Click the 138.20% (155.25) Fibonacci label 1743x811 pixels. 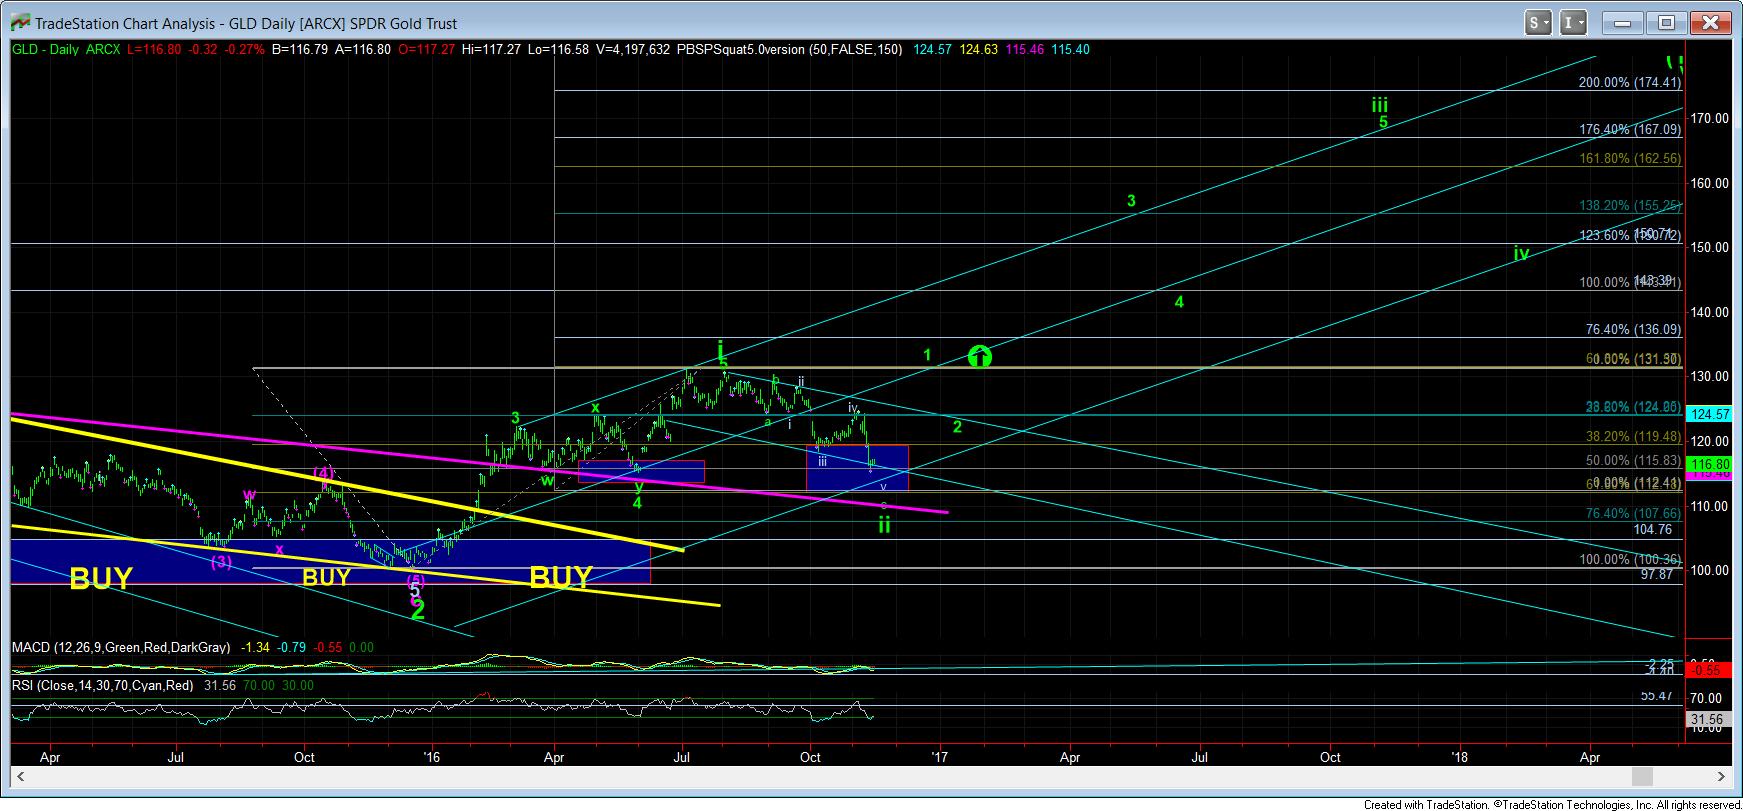(1629, 204)
